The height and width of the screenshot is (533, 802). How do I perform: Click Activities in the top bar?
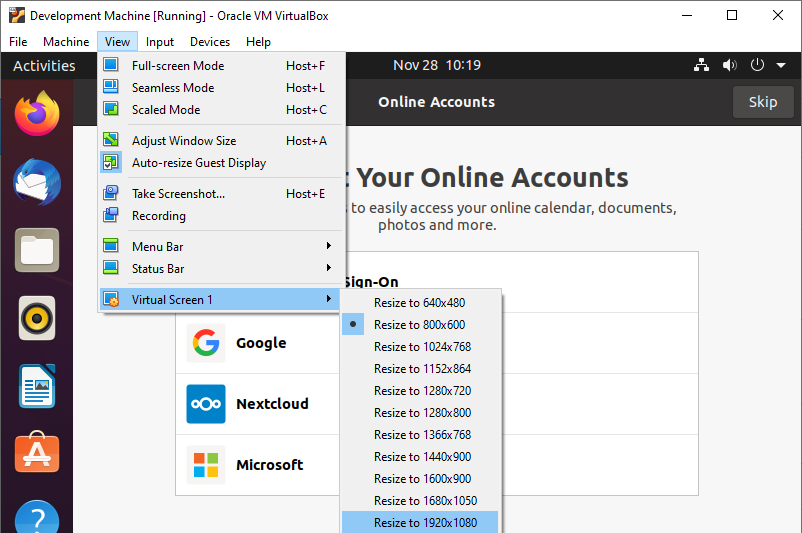point(44,65)
